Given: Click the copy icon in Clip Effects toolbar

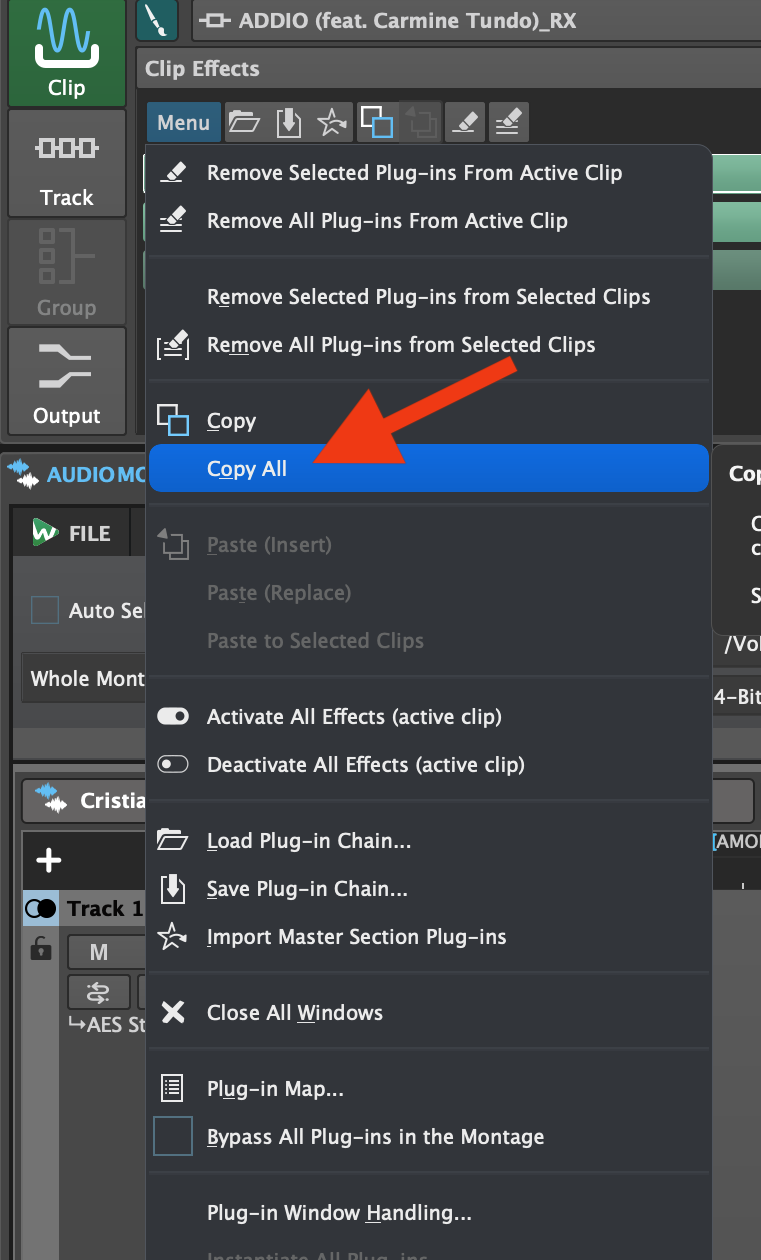Looking at the screenshot, I should coord(377,123).
